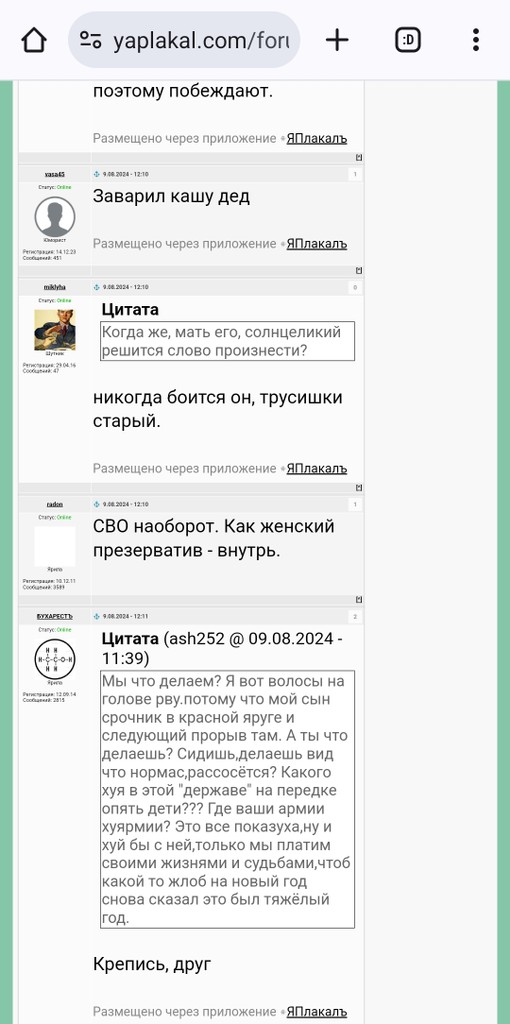Viewport: 510px width, 1024px height.
Task: Click post link icon beside miklyha's date
Action: tap(97, 287)
